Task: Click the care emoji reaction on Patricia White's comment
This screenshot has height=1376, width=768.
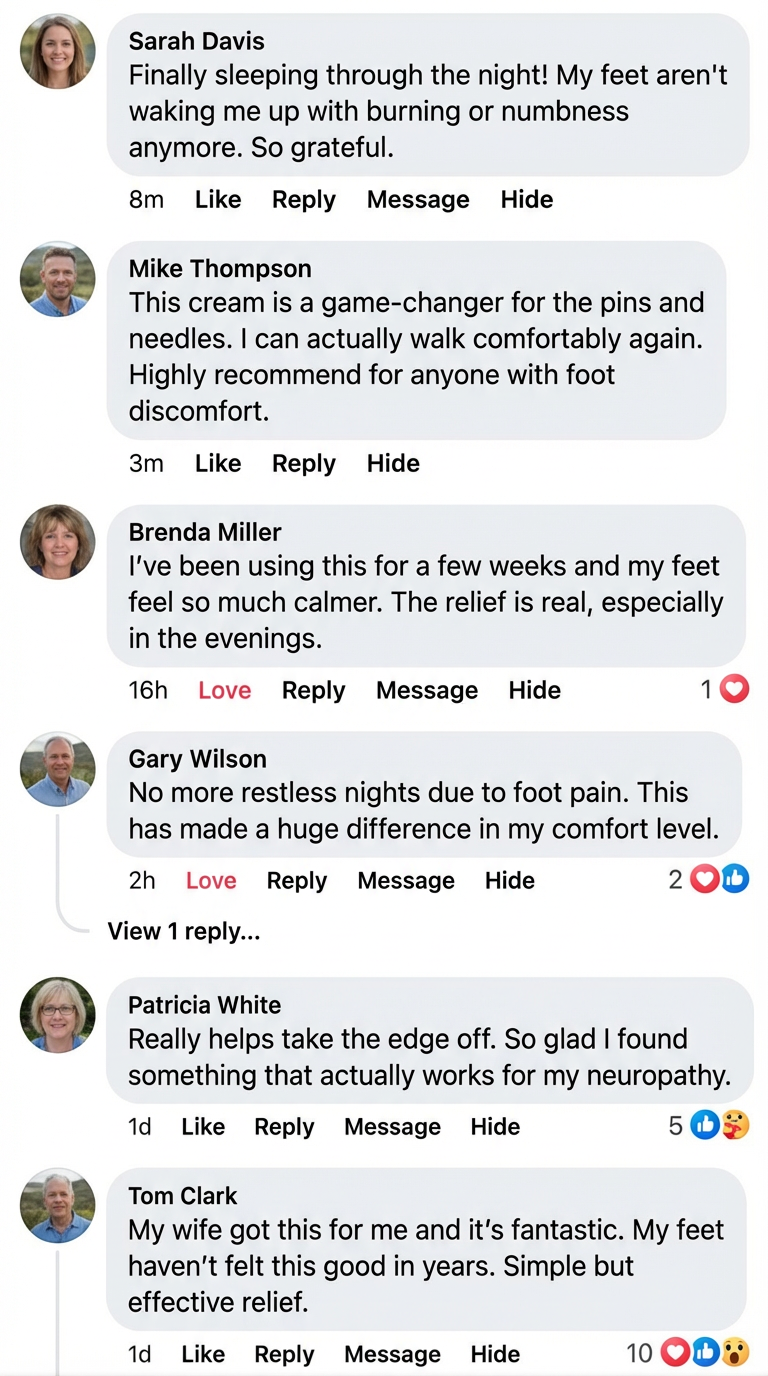Action: coord(736,1126)
